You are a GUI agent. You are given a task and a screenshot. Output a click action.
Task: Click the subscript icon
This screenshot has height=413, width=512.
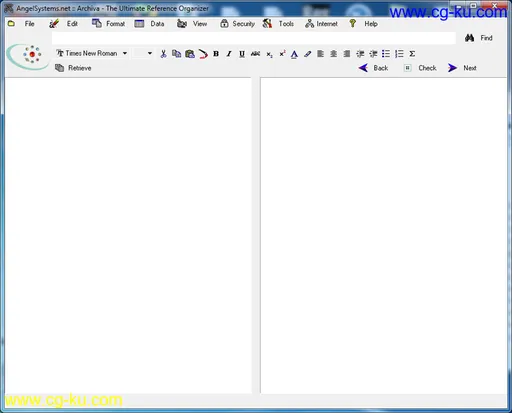tap(269, 54)
